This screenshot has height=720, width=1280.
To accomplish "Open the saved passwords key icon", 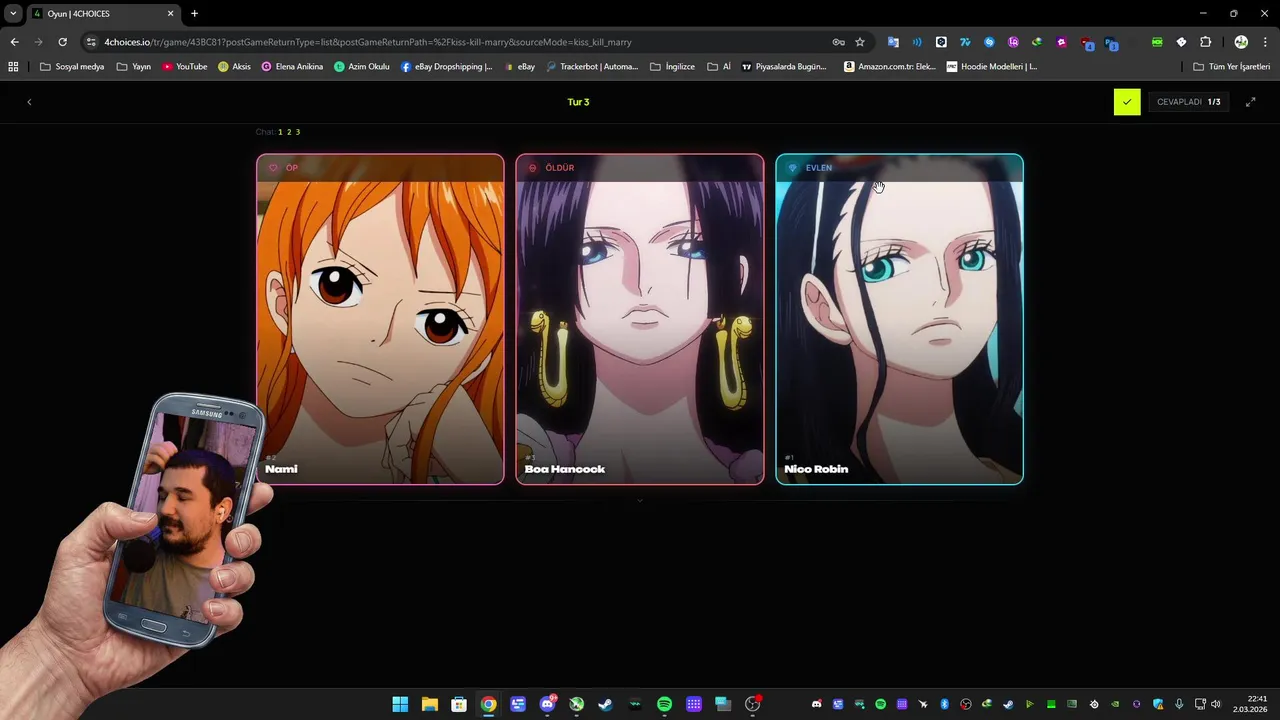I will 838,42.
